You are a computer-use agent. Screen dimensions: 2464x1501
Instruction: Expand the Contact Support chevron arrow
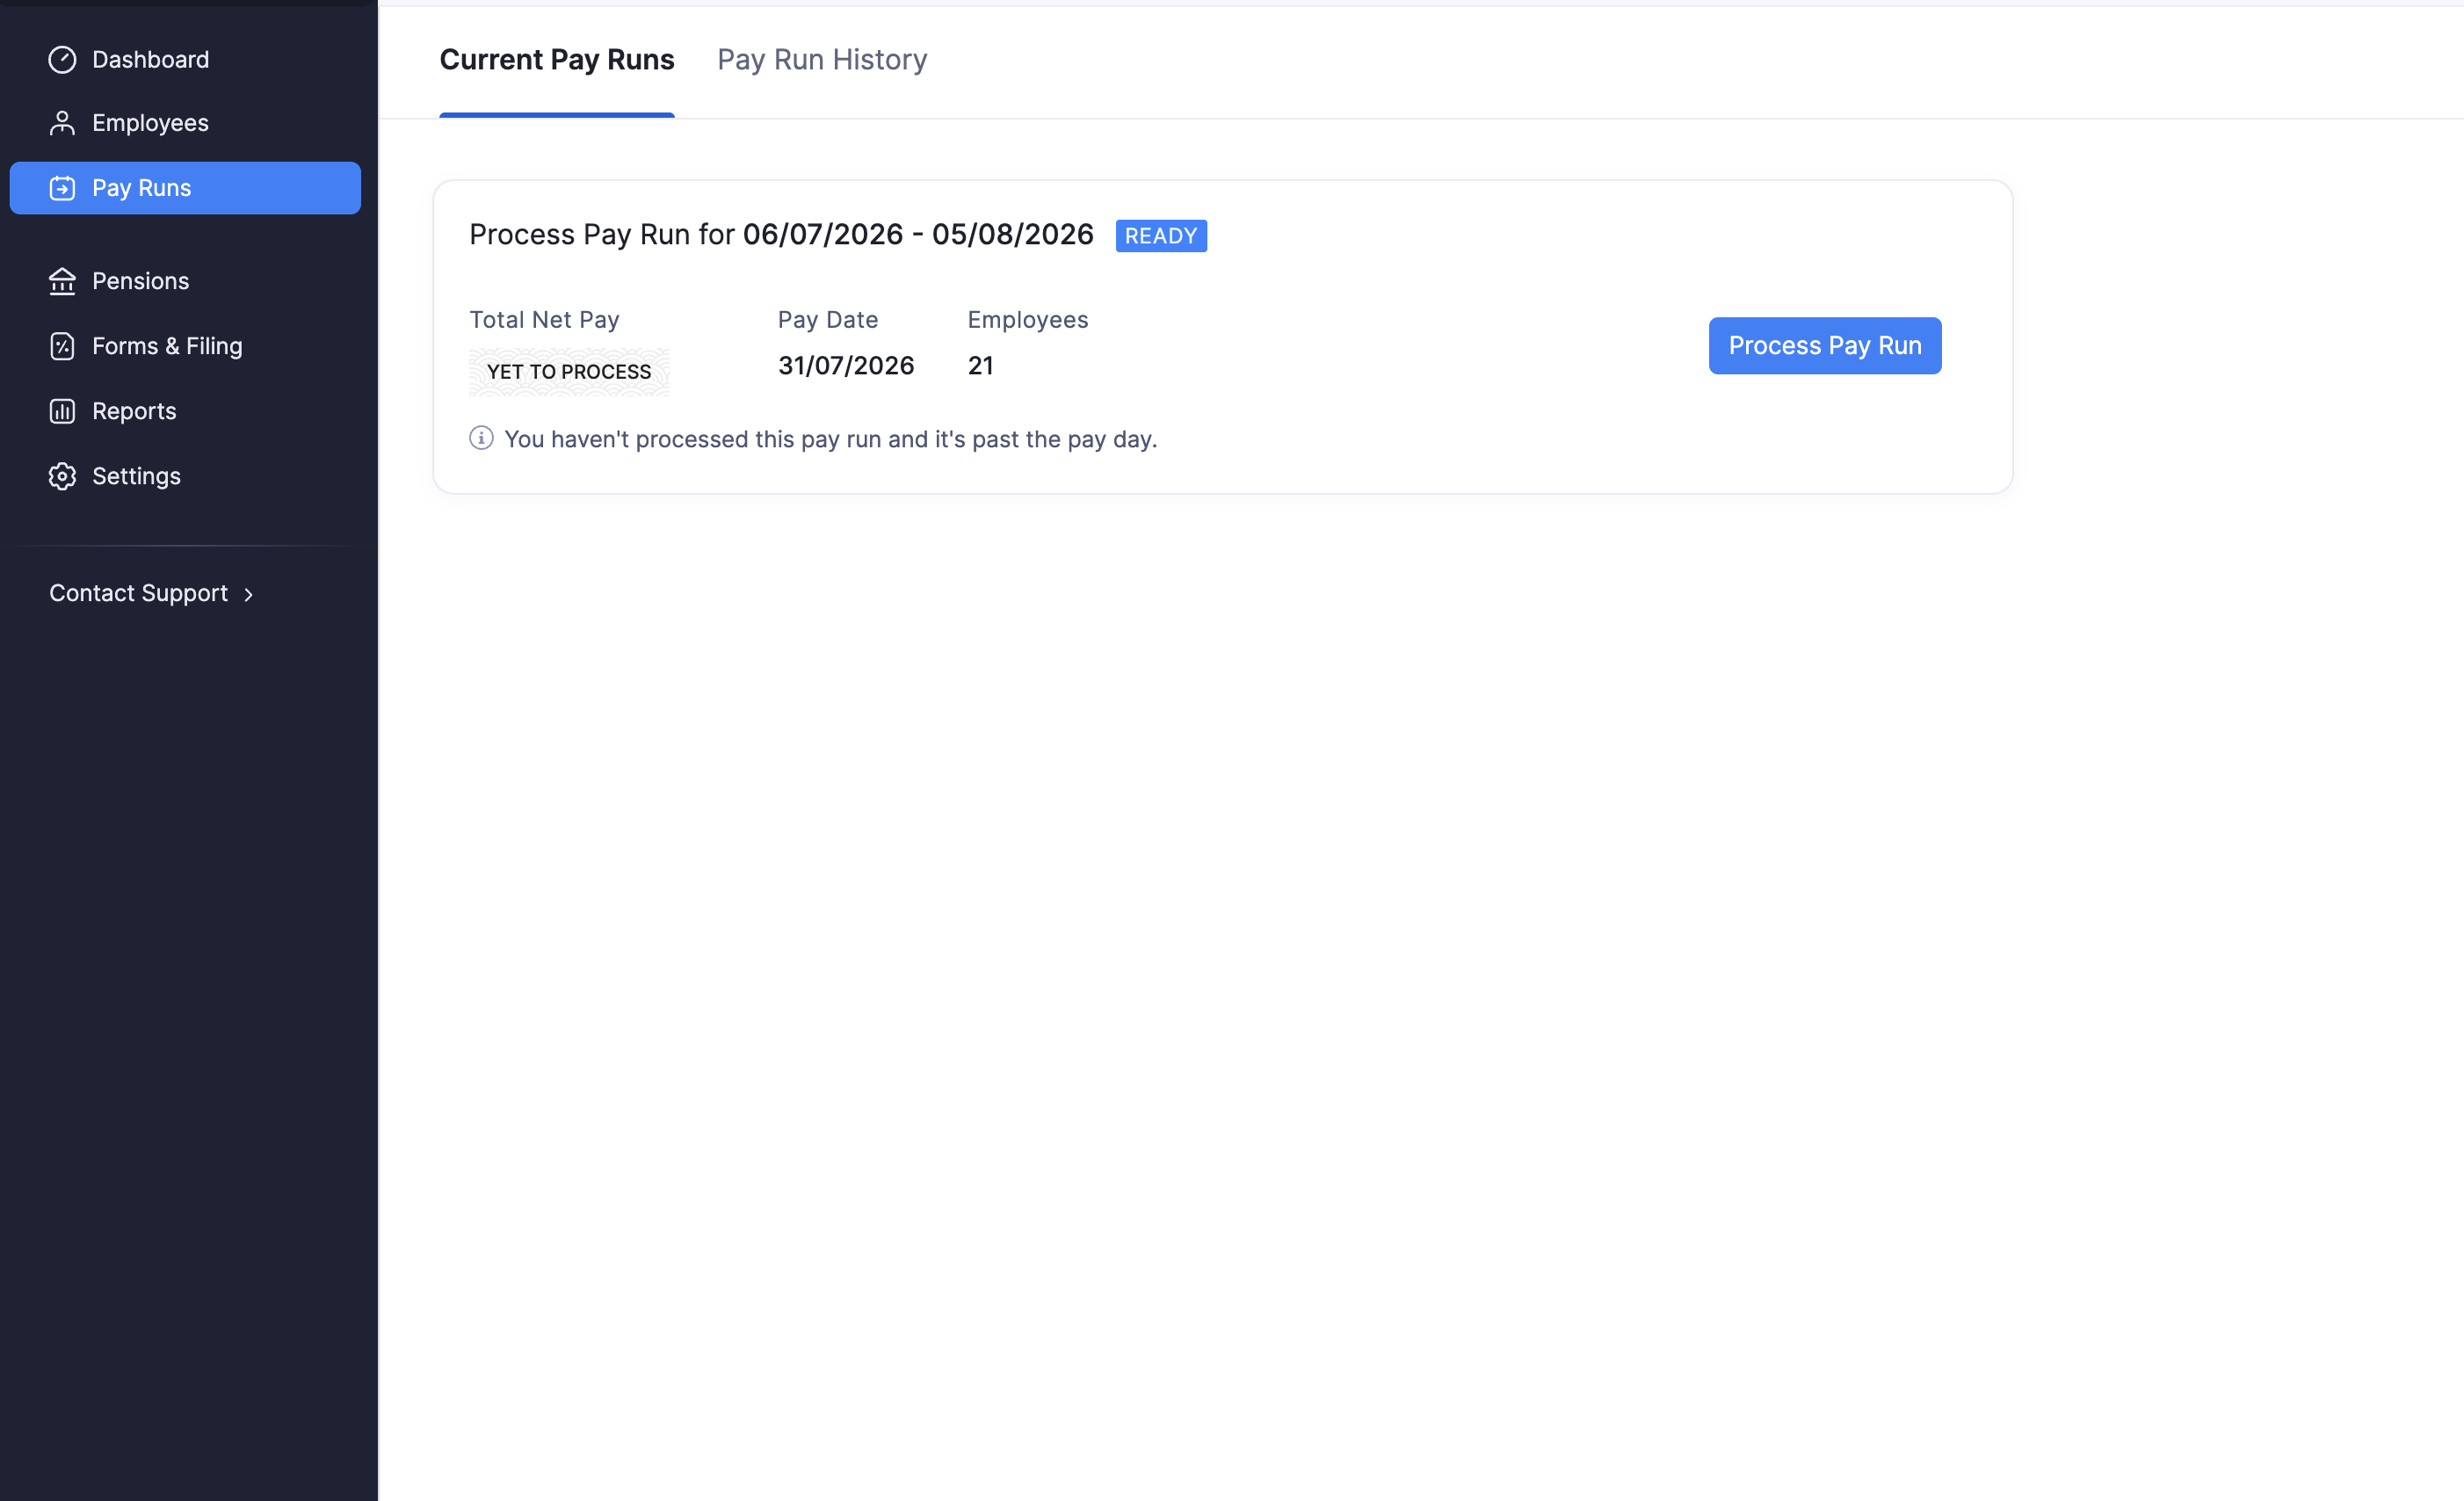point(248,595)
